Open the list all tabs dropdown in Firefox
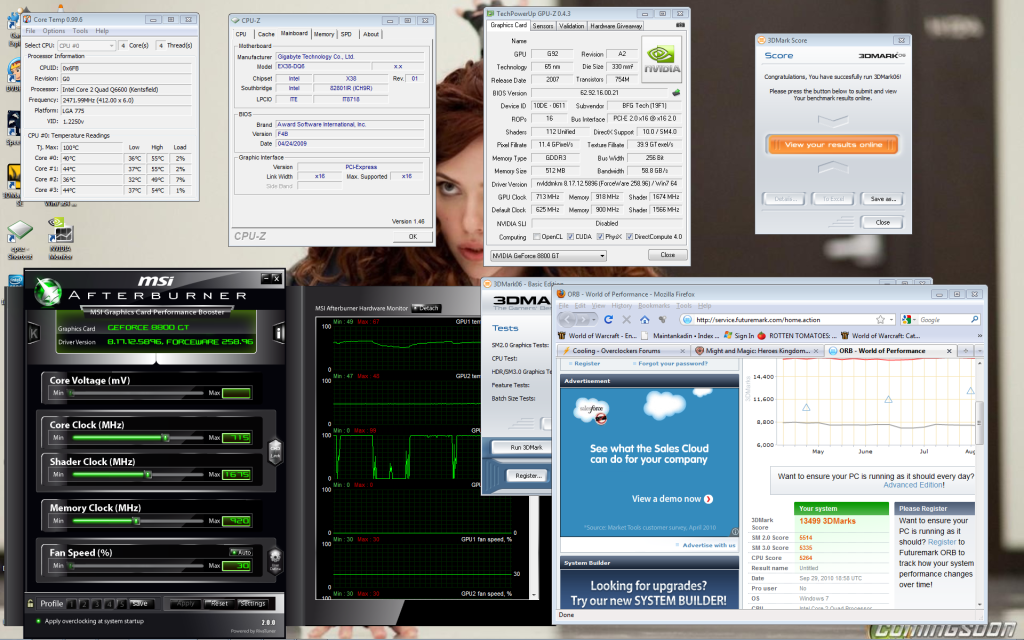 click(x=979, y=351)
